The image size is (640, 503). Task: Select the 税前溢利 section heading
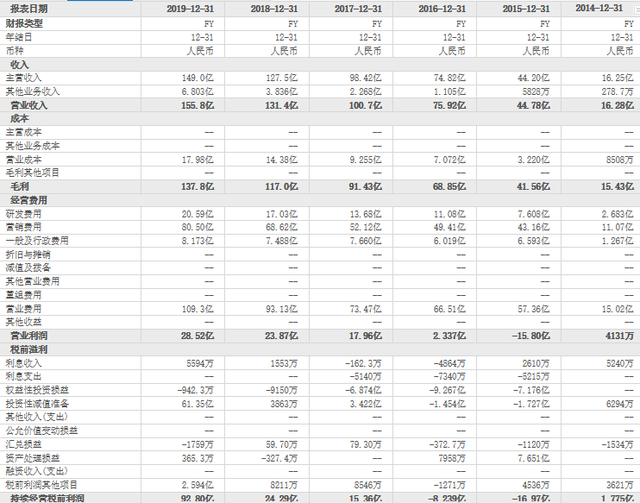pyautogui.click(x=29, y=349)
